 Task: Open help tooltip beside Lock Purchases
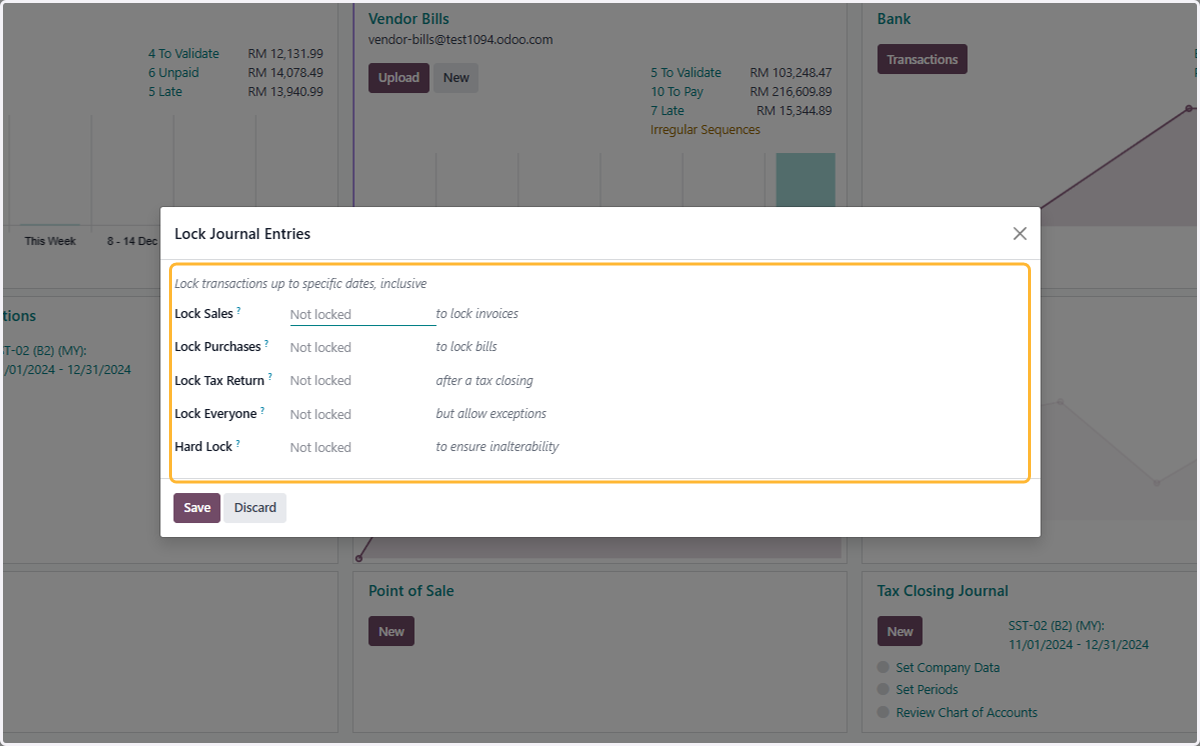(267, 344)
